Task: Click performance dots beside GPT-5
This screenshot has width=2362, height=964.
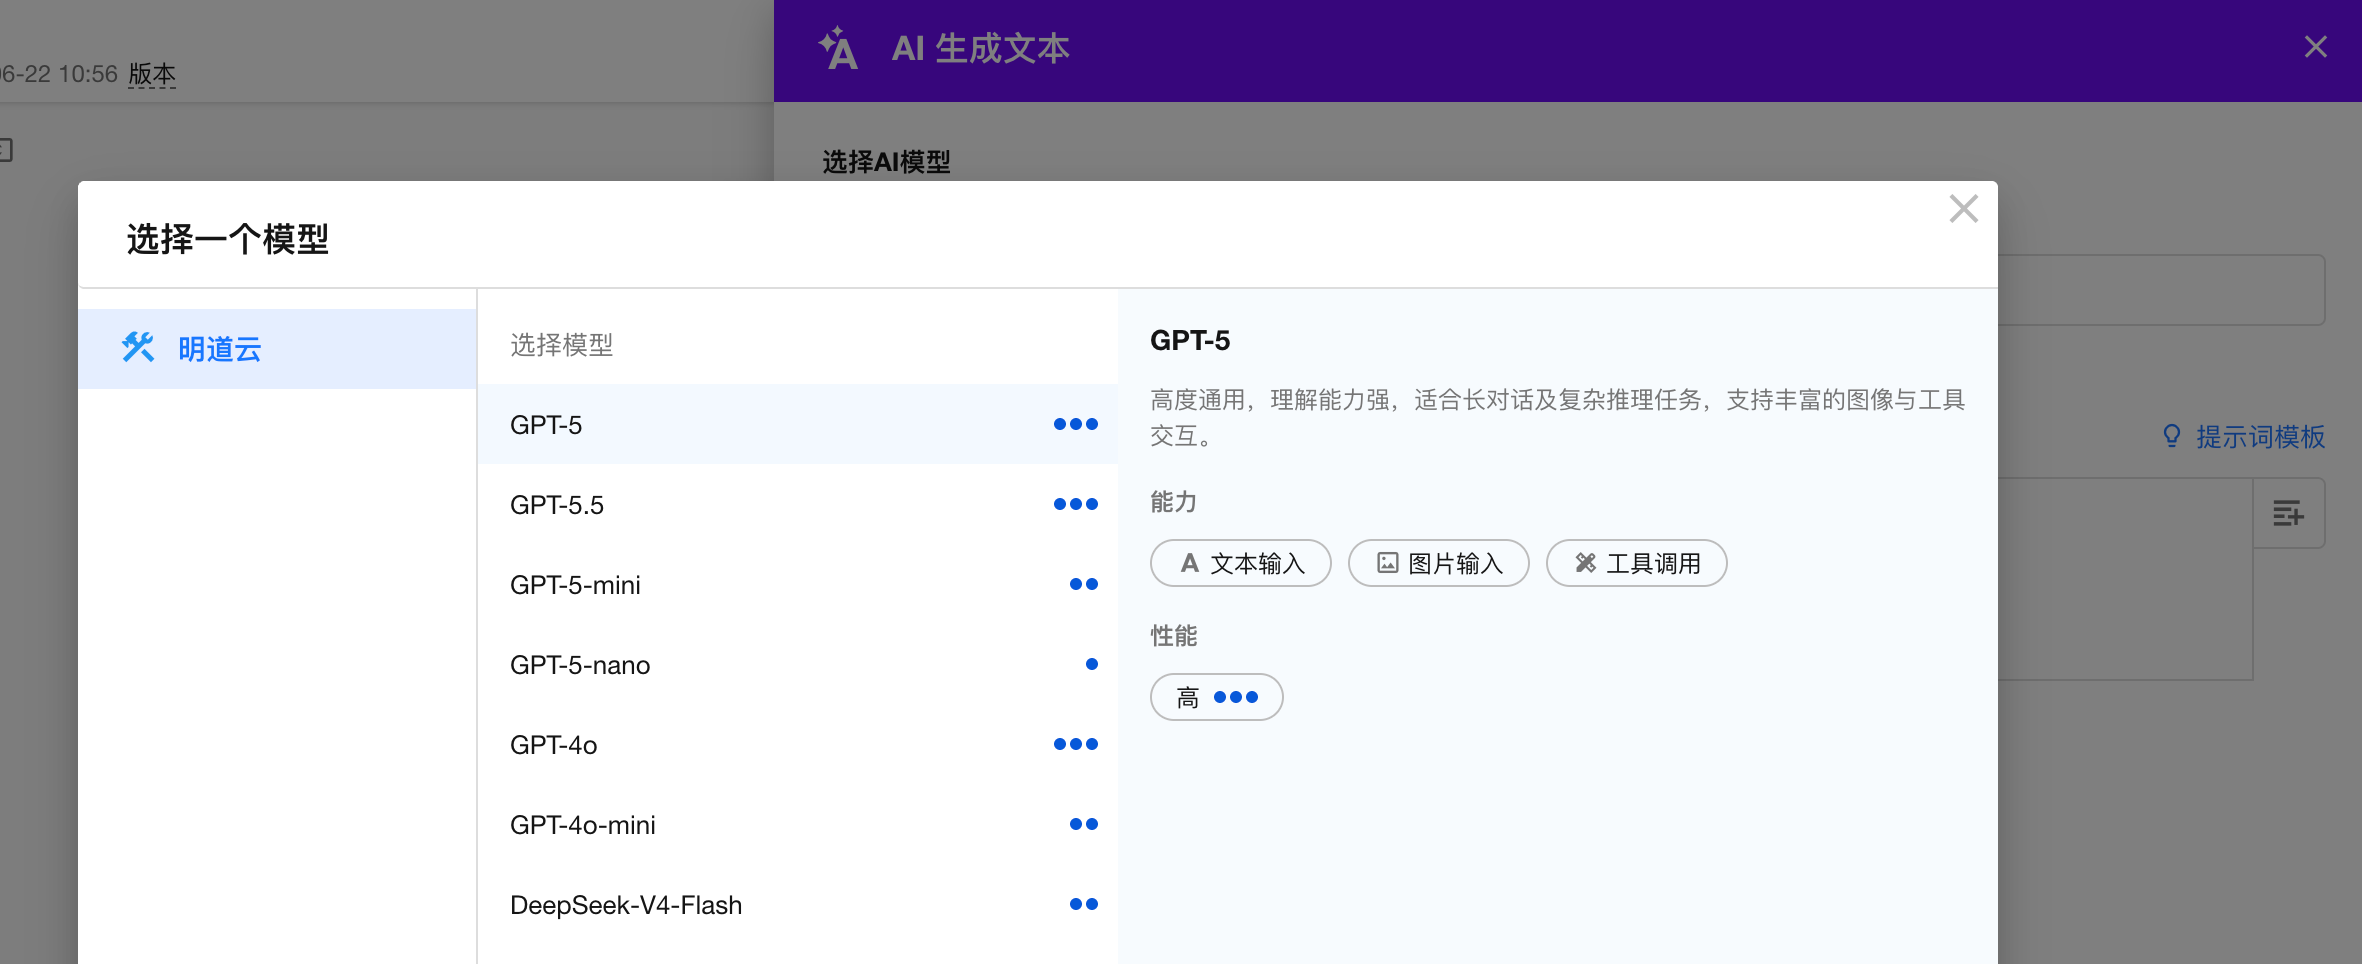Action: click(x=1076, y=424)
